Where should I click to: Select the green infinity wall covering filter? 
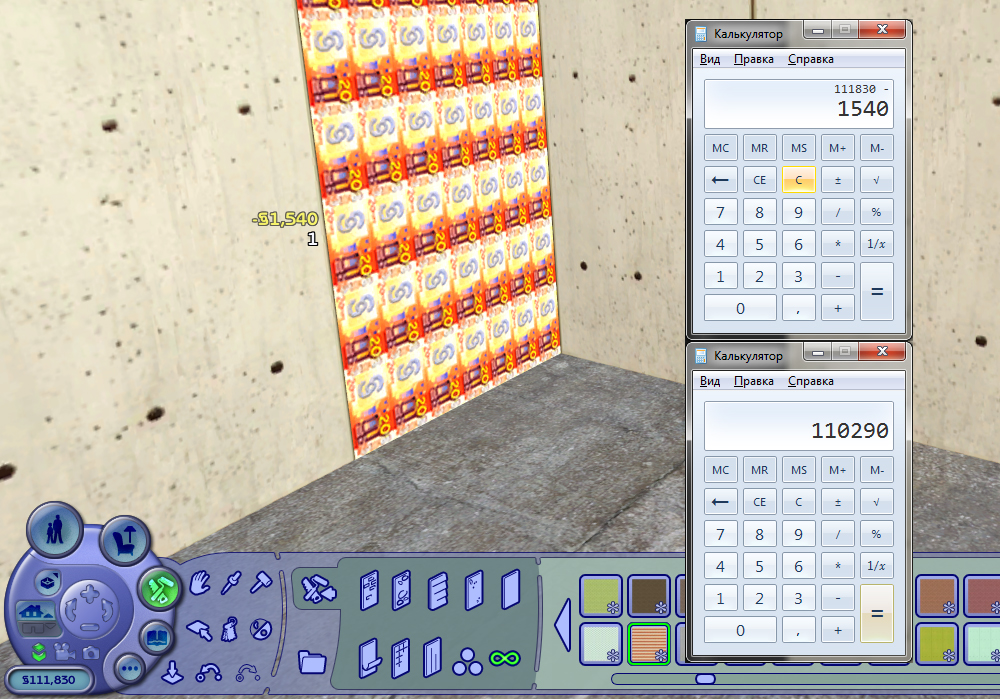pos(504,659)
